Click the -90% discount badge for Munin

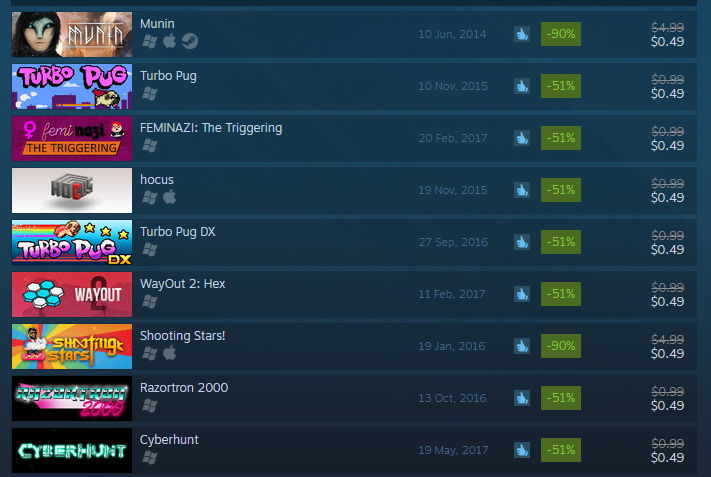coord(561,34)
